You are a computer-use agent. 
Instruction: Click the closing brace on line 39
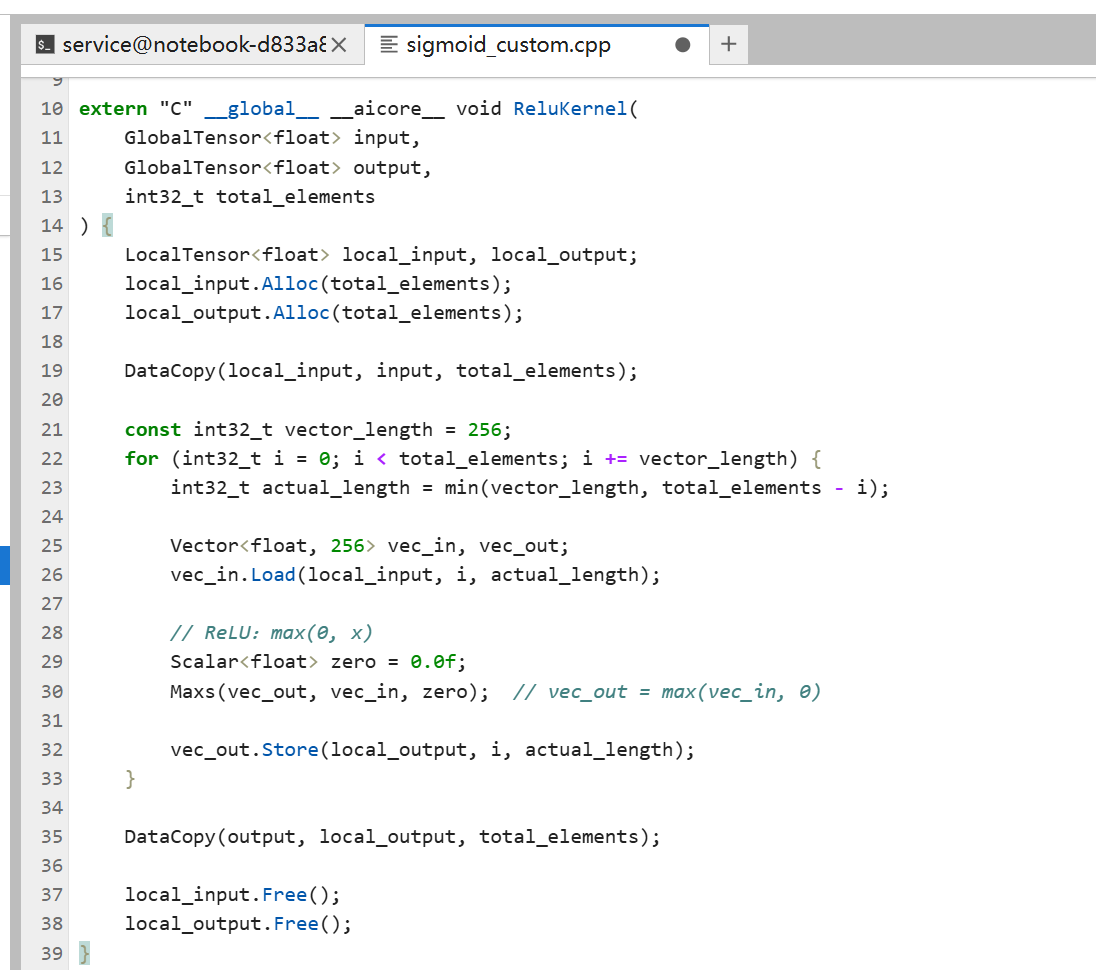pyautogui.click(x=85, y=953)
